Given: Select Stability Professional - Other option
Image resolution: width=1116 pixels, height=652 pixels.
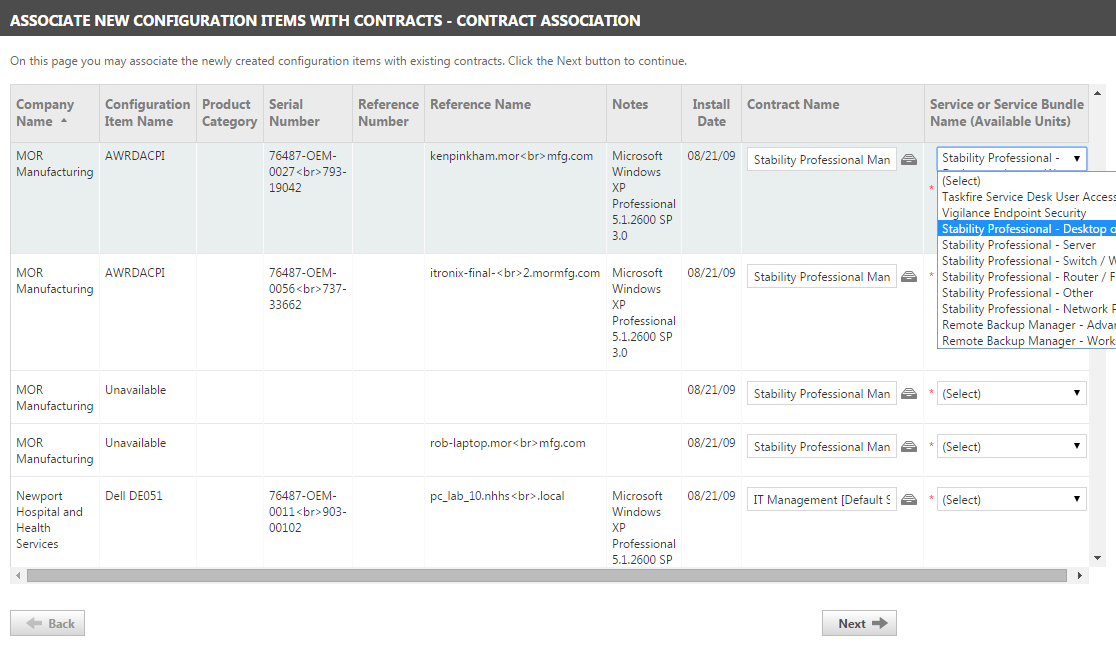Looking at the screenshot, I should coord(1017,293).
